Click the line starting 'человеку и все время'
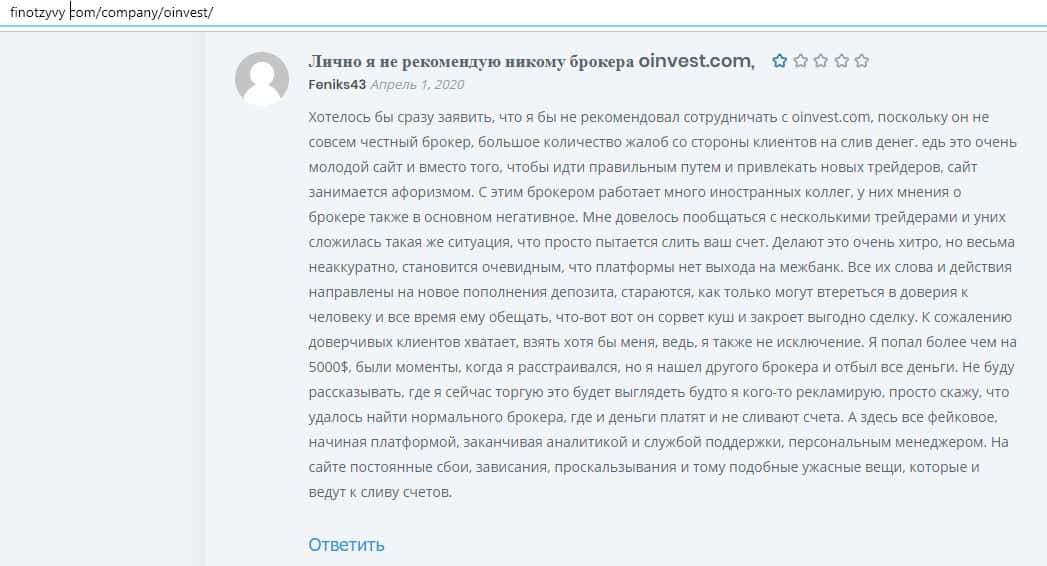The height and width of the screenshot is (566, 1047). [660, 317]
